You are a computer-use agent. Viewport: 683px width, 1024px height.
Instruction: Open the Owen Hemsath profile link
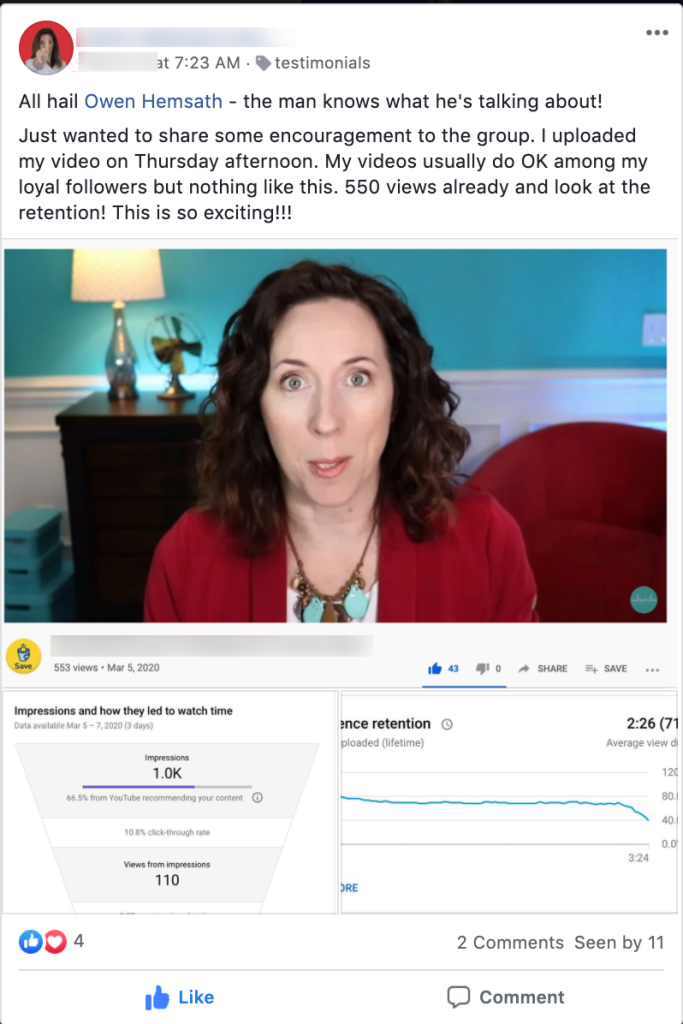(x=153, y=101)
